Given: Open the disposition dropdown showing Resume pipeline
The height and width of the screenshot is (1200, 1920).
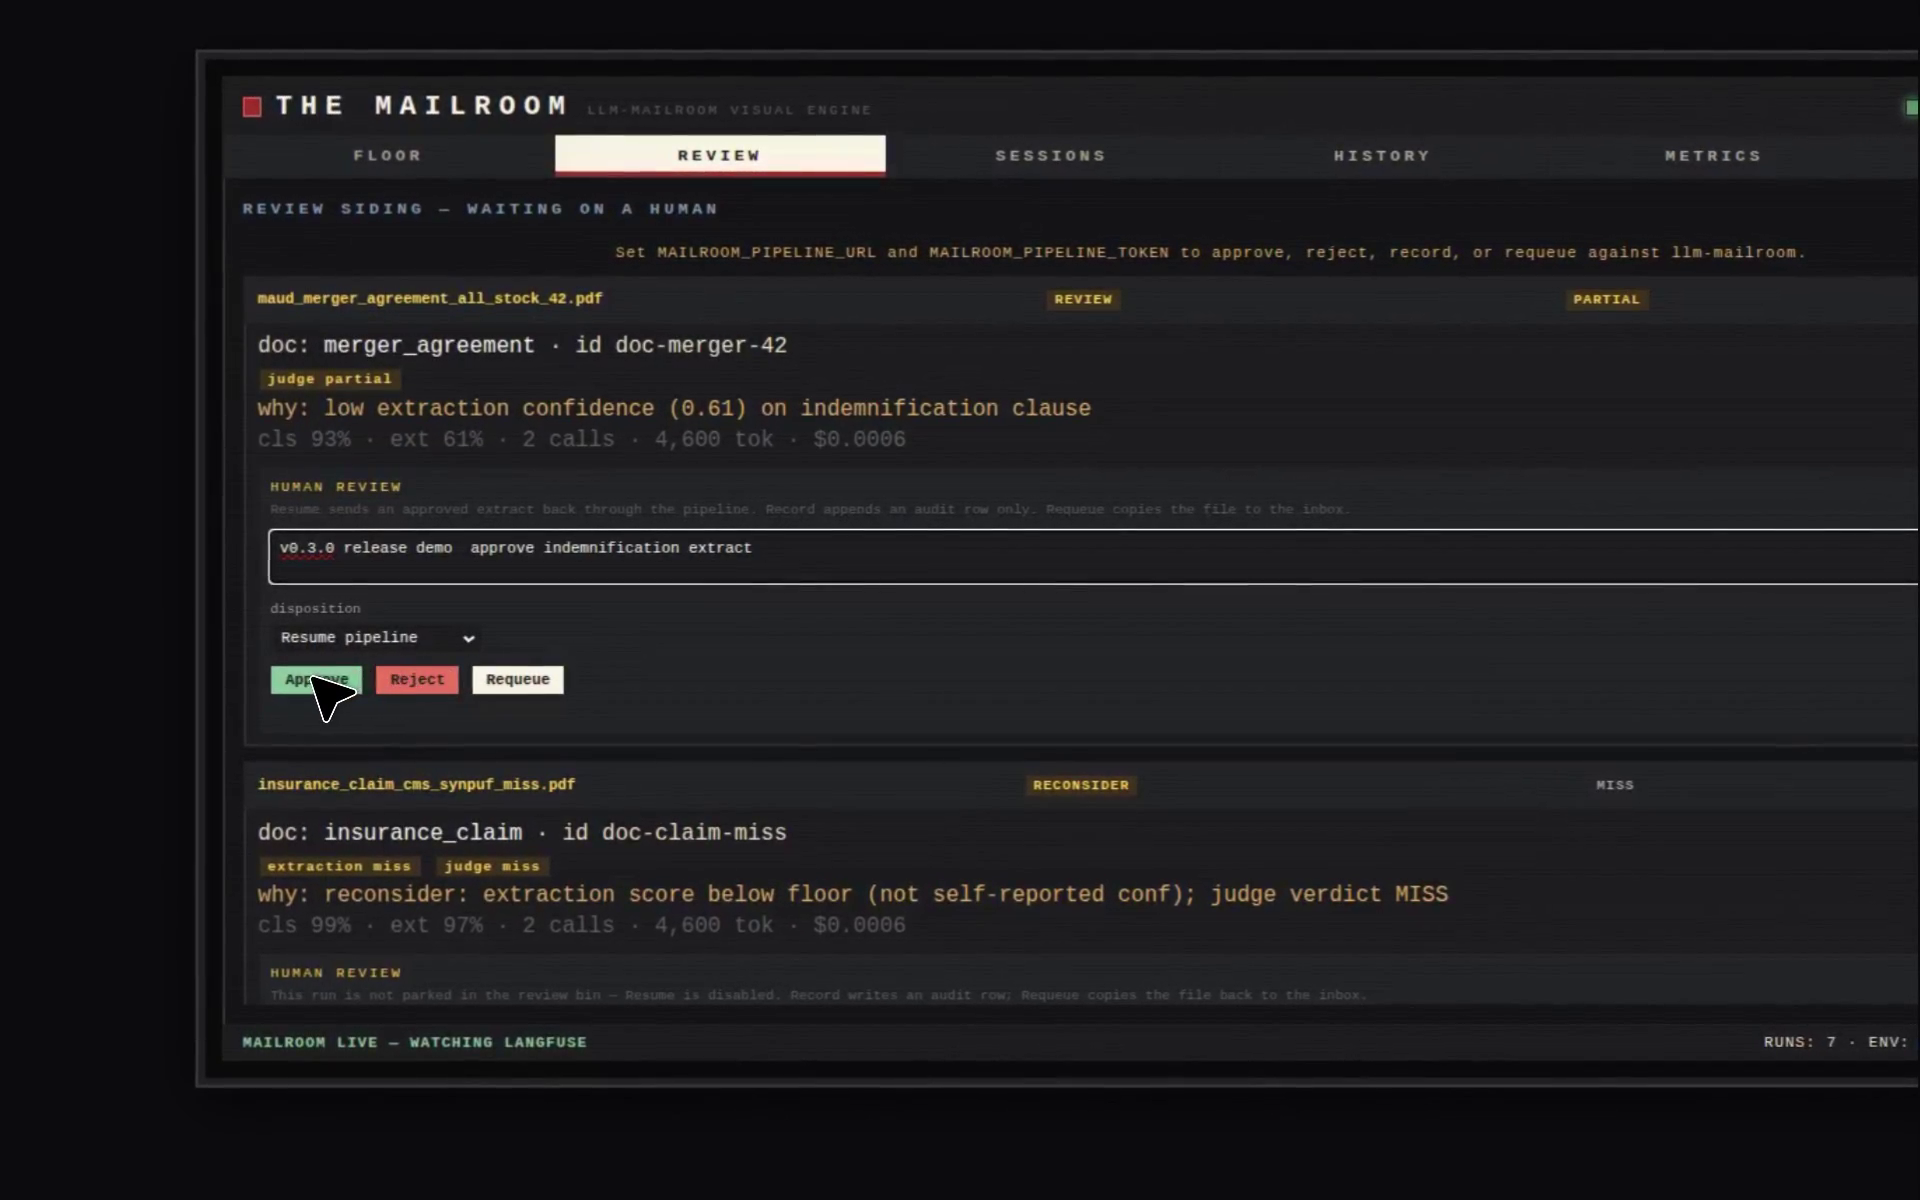Looking at the screenshot, I should coord(376,638).
